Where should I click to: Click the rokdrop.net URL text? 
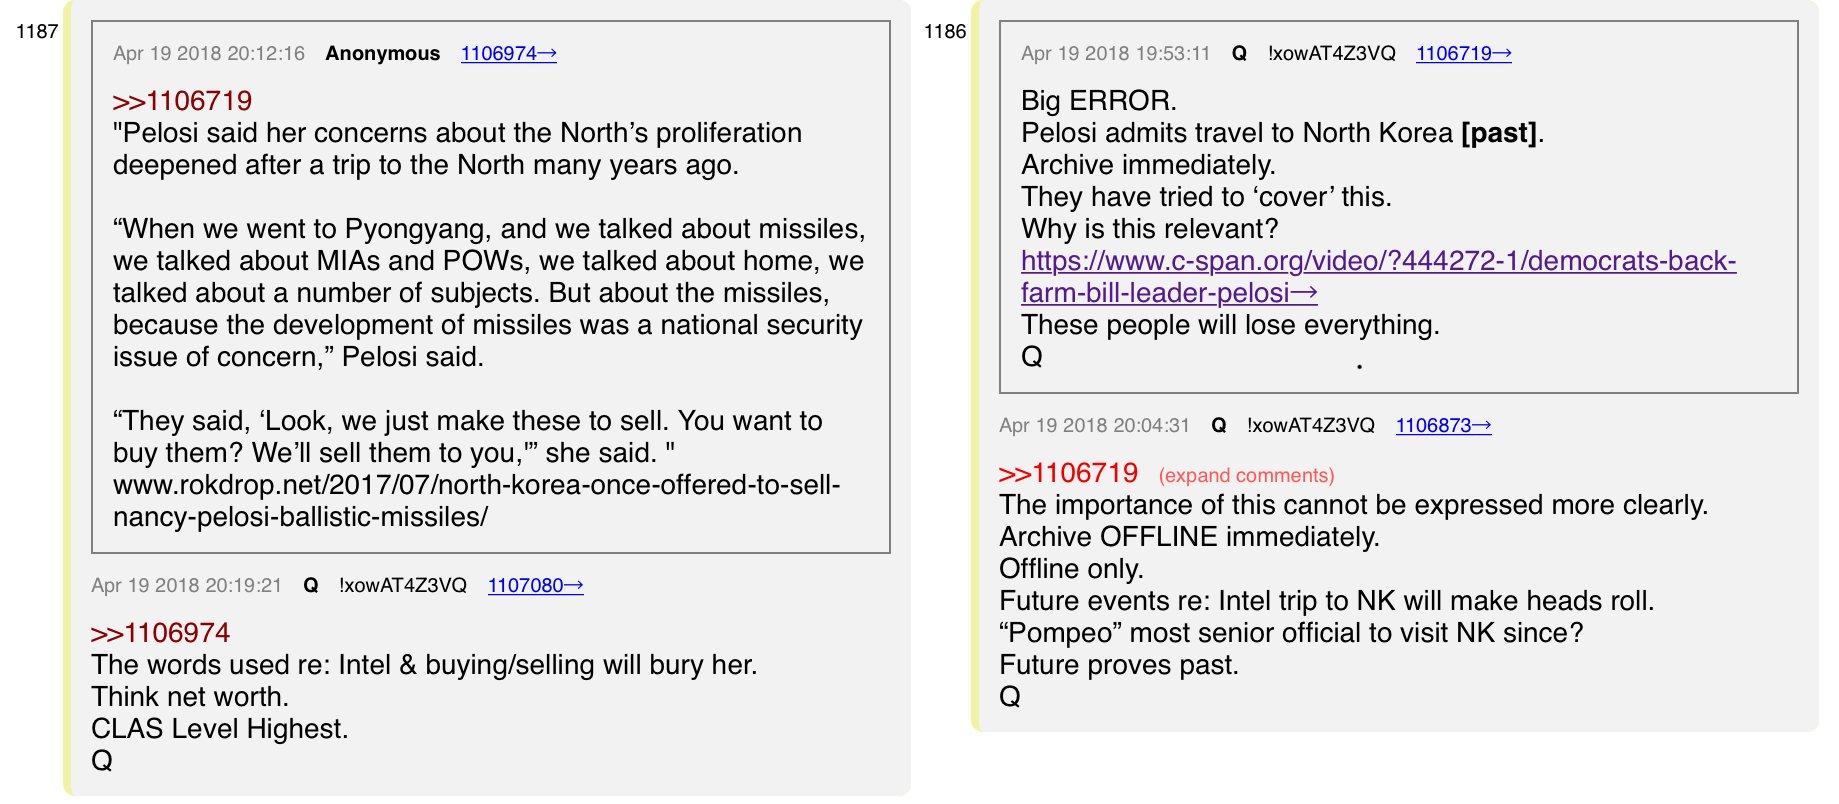(476, 501)
